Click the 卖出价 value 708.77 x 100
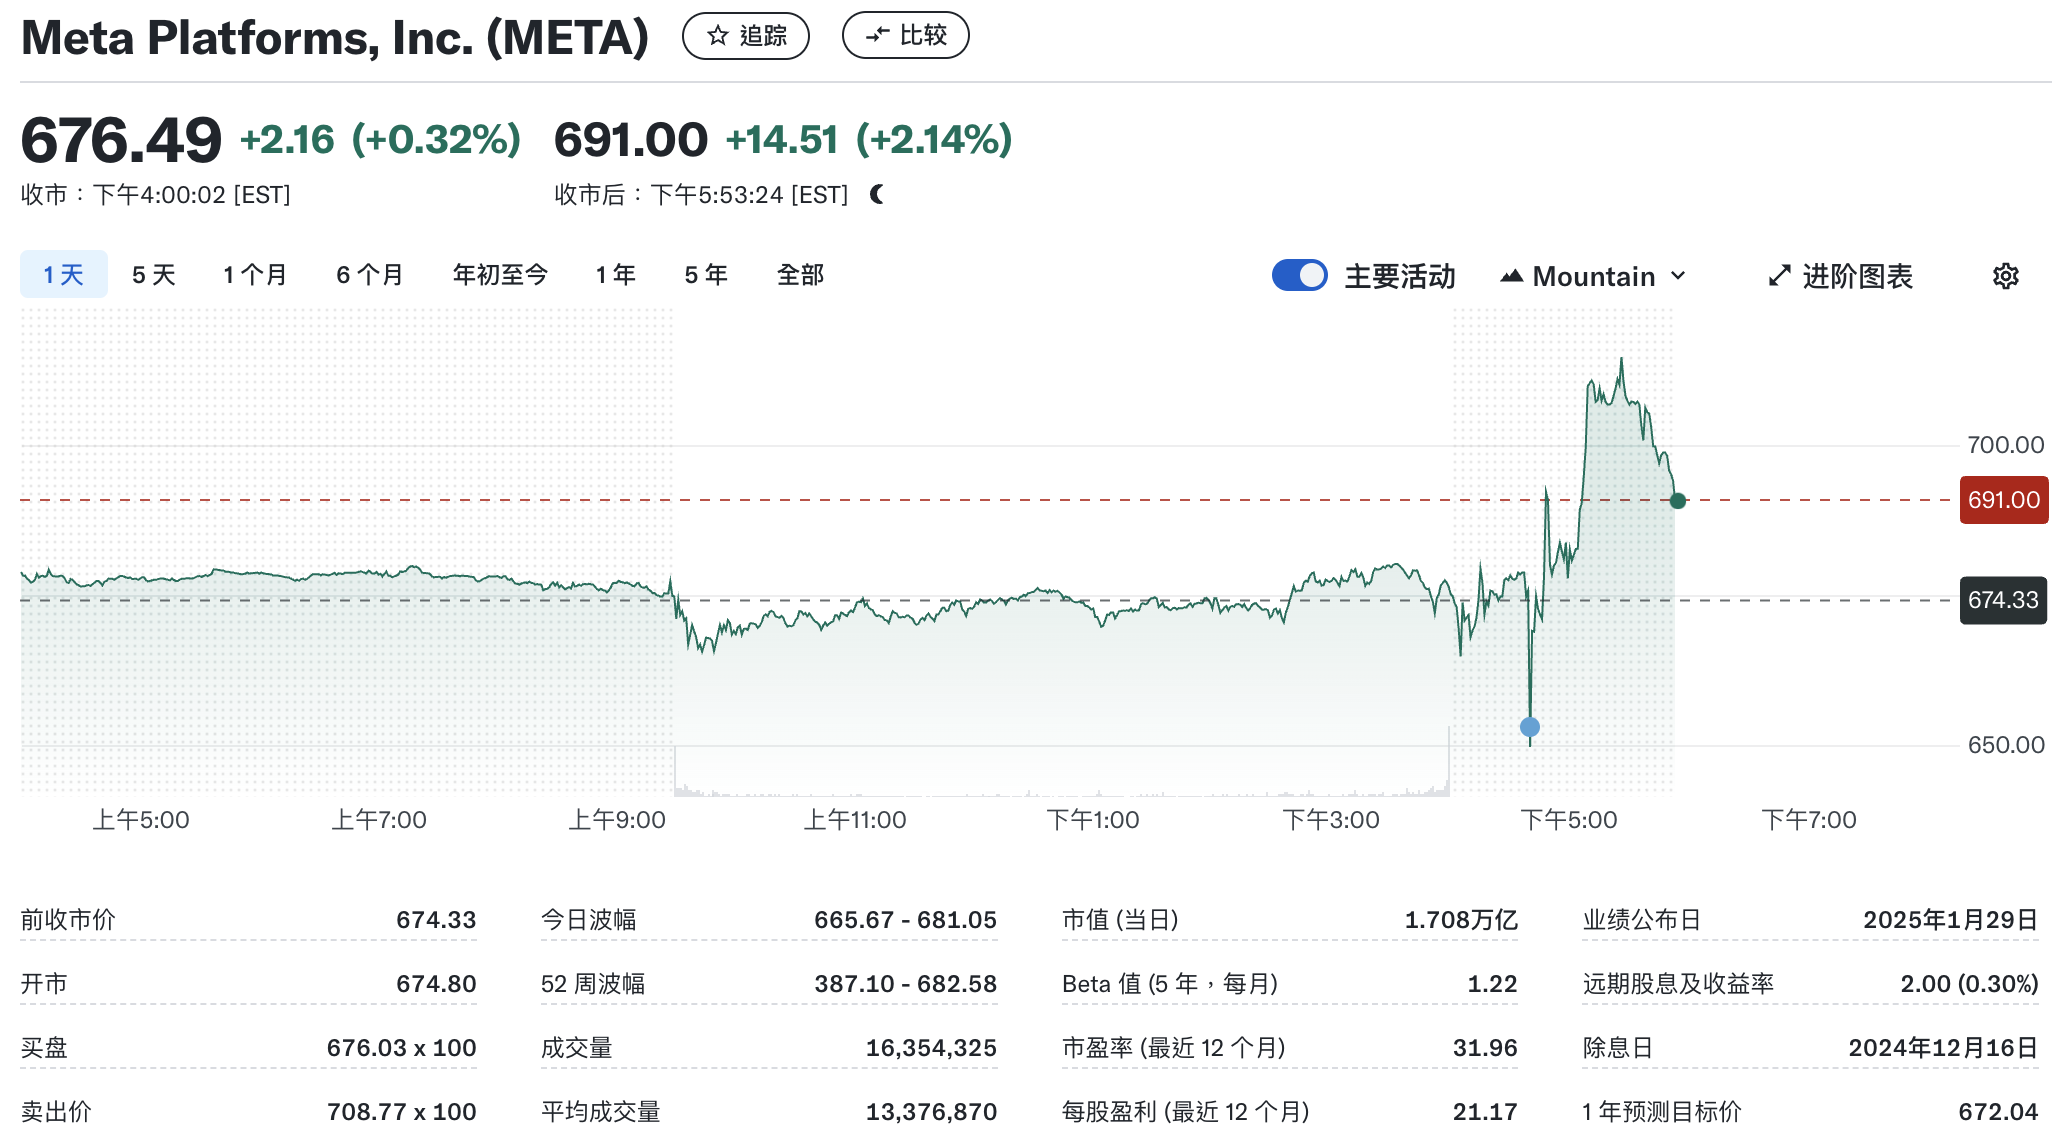Image resolution: width=2070 pixels, height=1148 pixels. [401, 1112]
